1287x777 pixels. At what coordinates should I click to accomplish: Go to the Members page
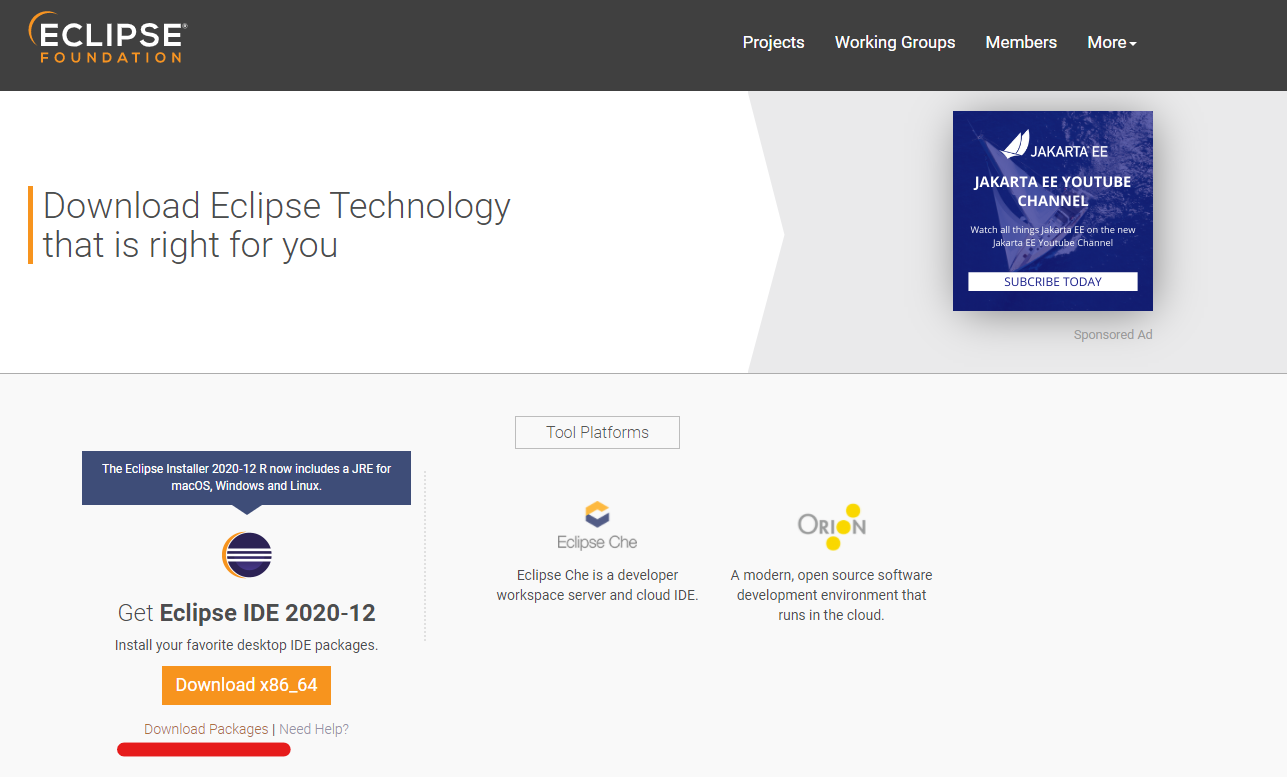point(1021,42)
